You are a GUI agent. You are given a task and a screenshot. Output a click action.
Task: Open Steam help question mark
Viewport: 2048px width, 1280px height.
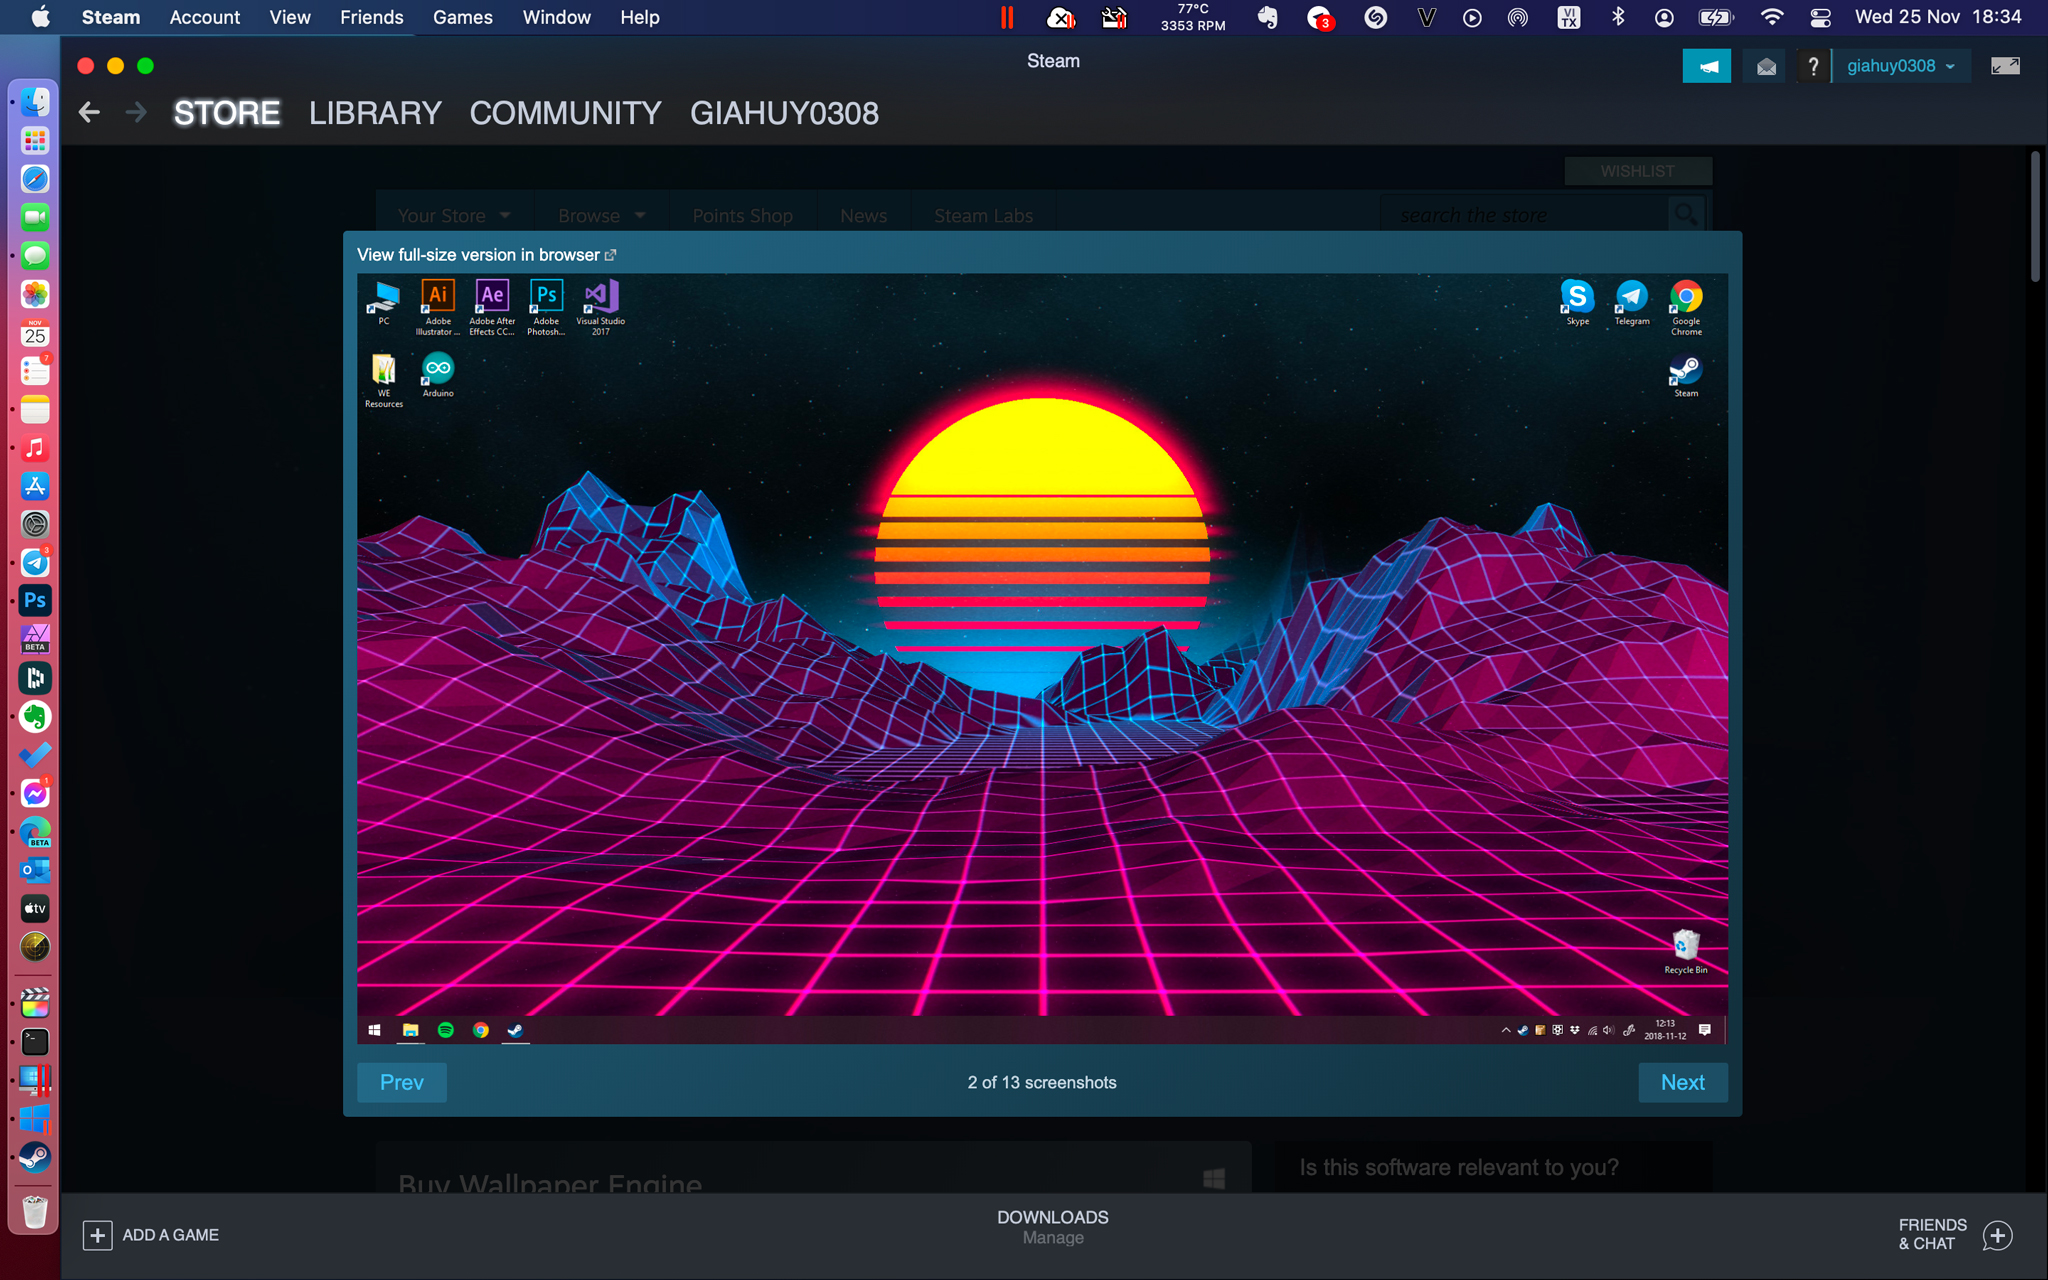(x=1813, y=66)
